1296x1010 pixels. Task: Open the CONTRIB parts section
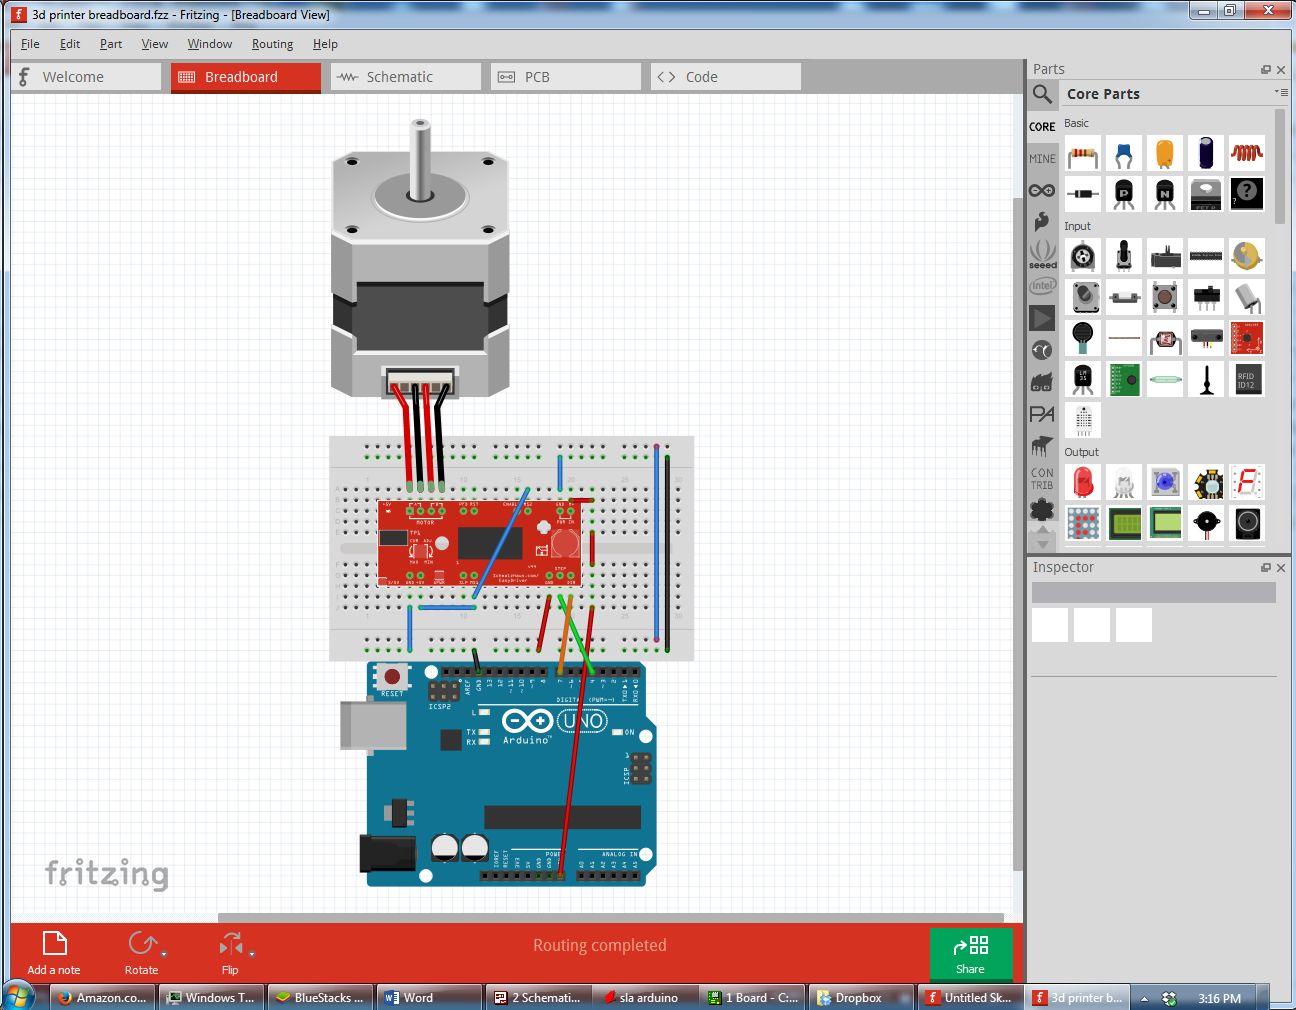click(1042, 478)
